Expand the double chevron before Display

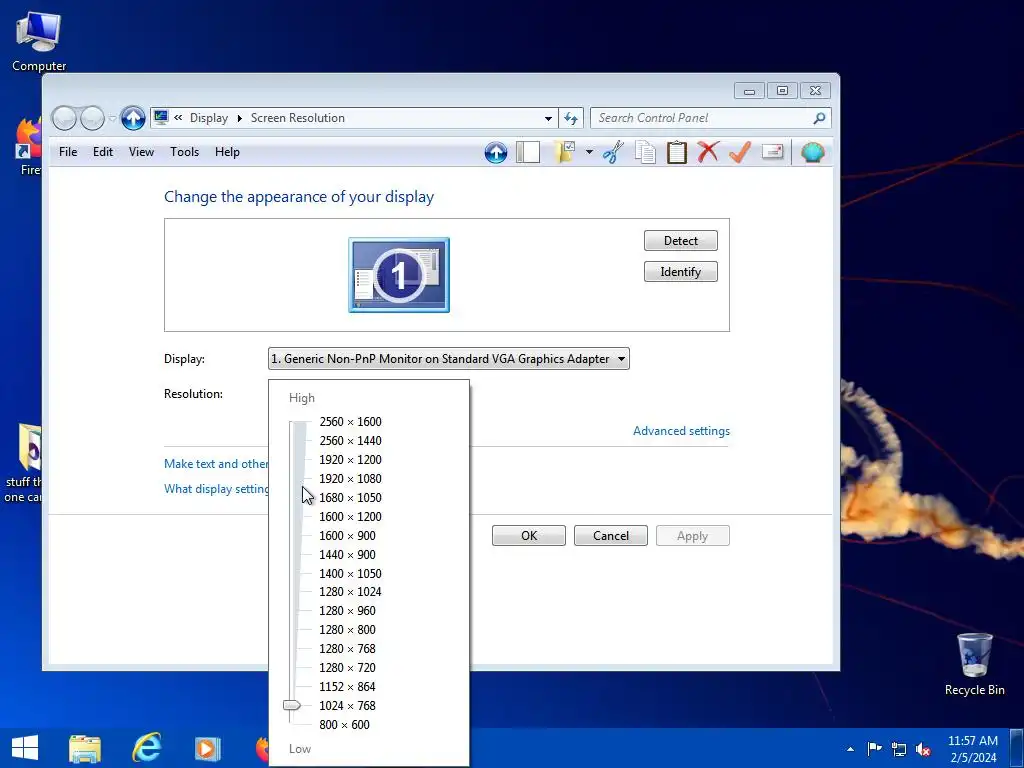click(178, 118)
